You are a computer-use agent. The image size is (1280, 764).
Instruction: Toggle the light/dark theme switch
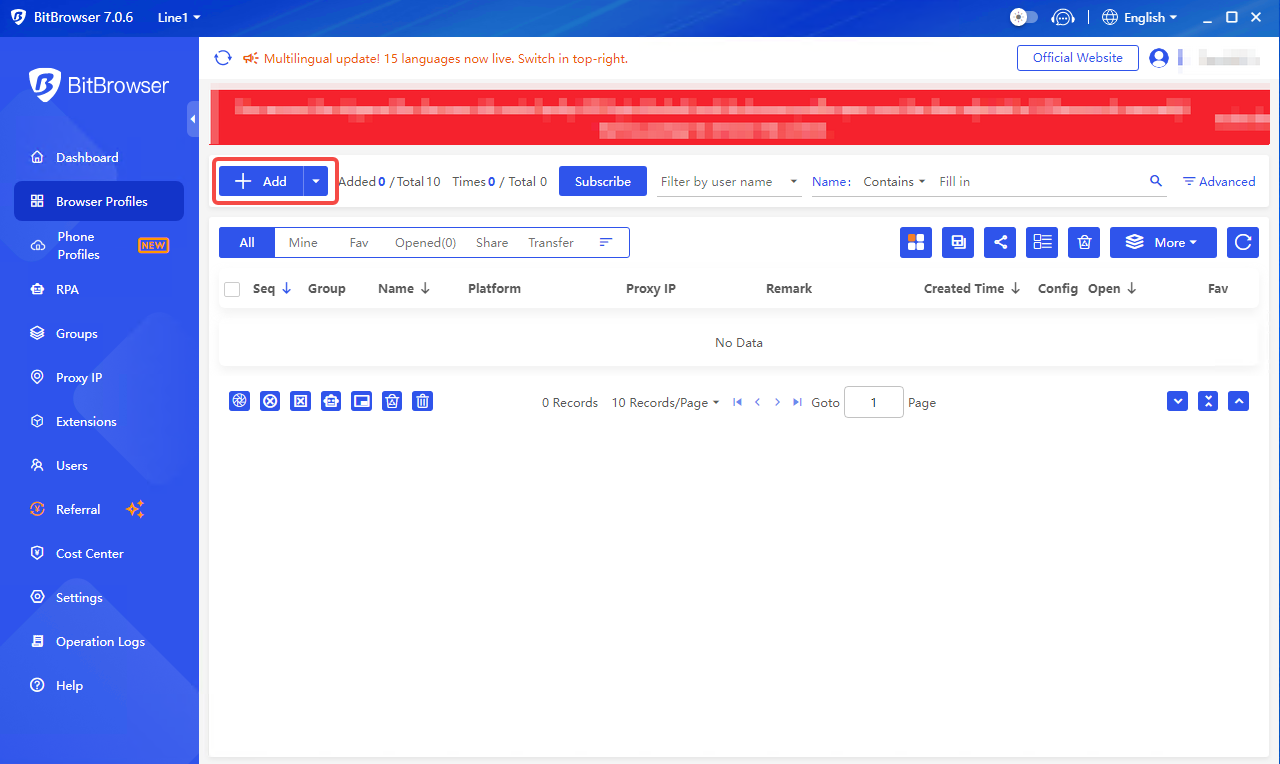(x=1024, y=17)
